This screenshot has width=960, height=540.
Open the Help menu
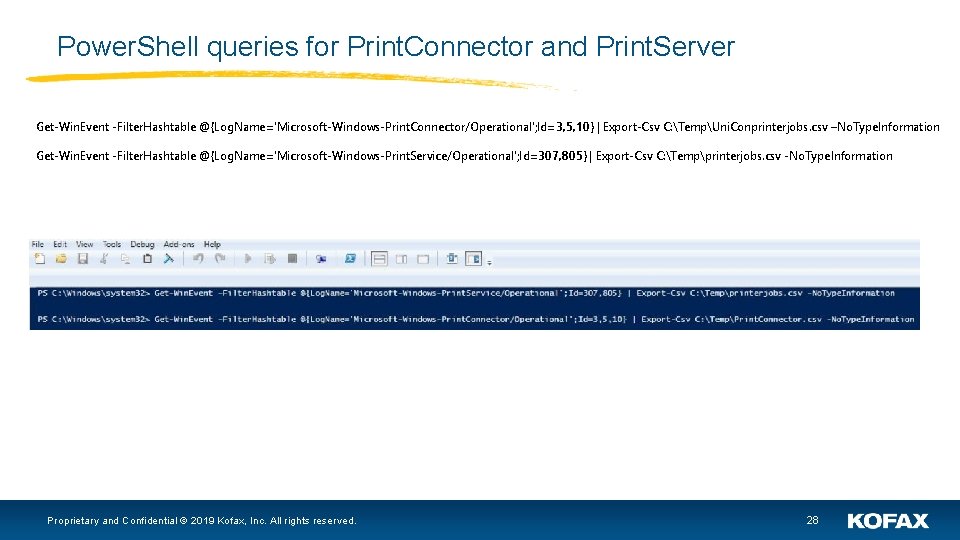212,244
